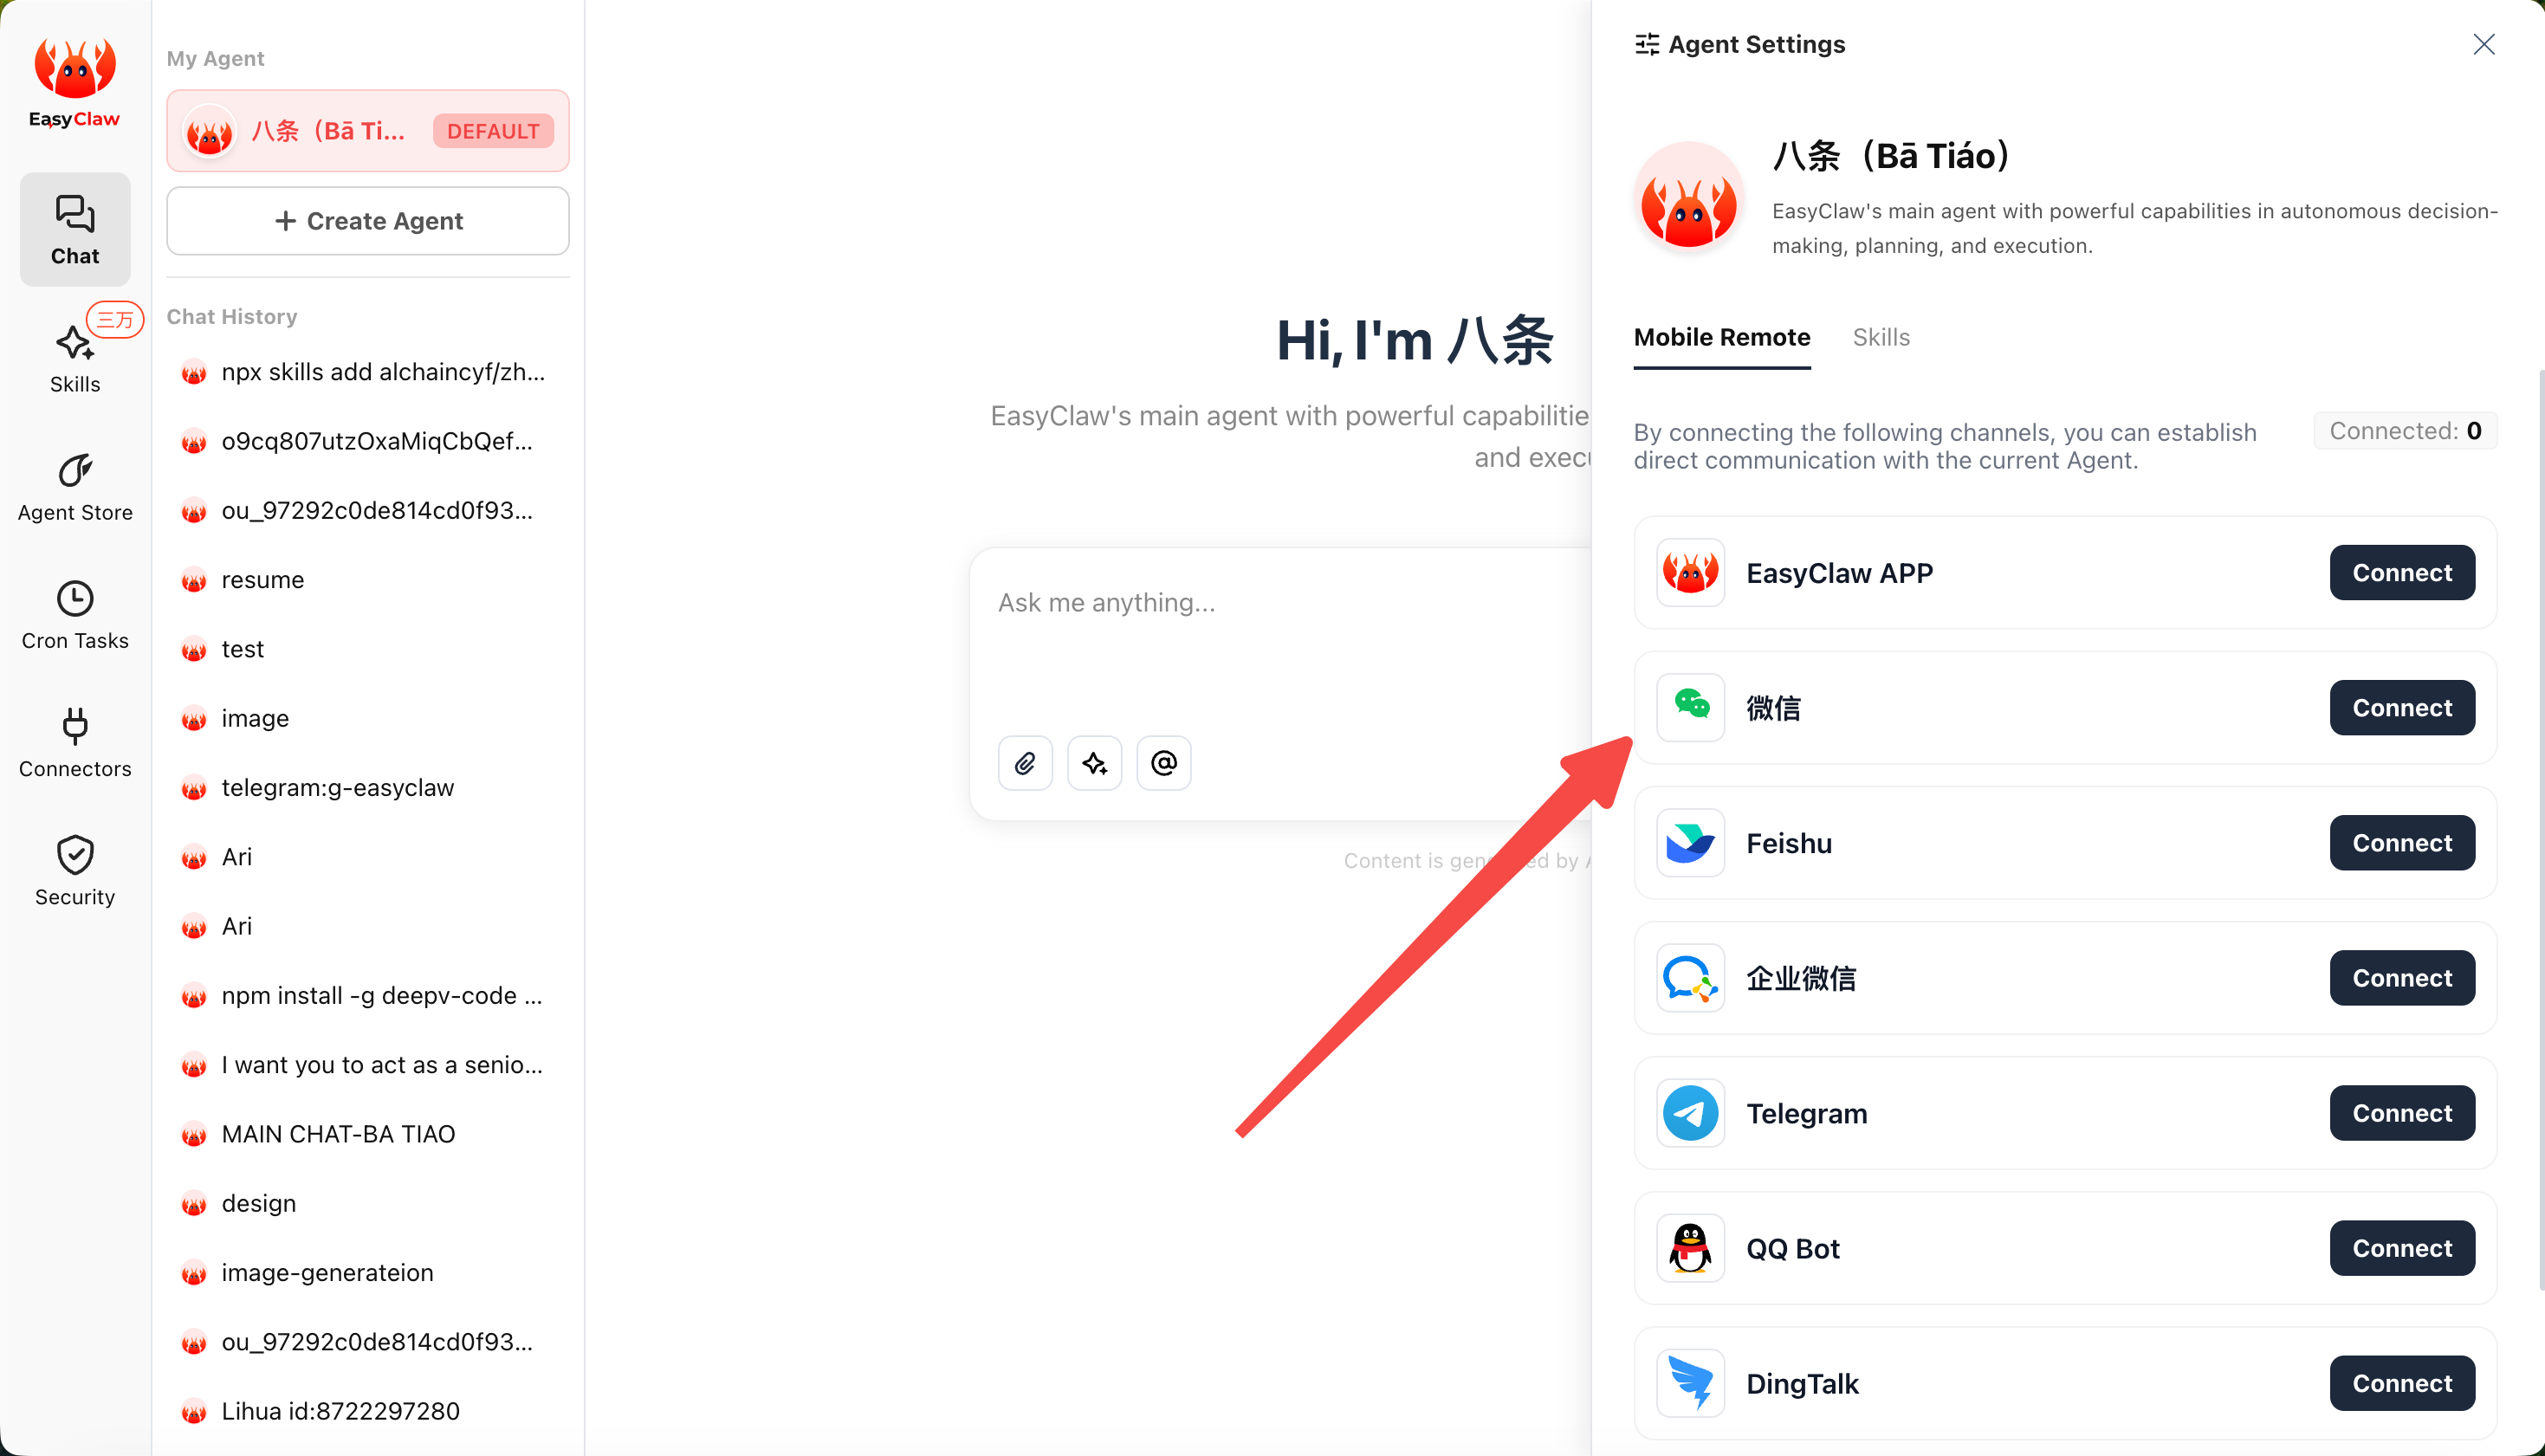
Task: Open 'I want you to act as a senio...' chat
Action: point(368,1065)
